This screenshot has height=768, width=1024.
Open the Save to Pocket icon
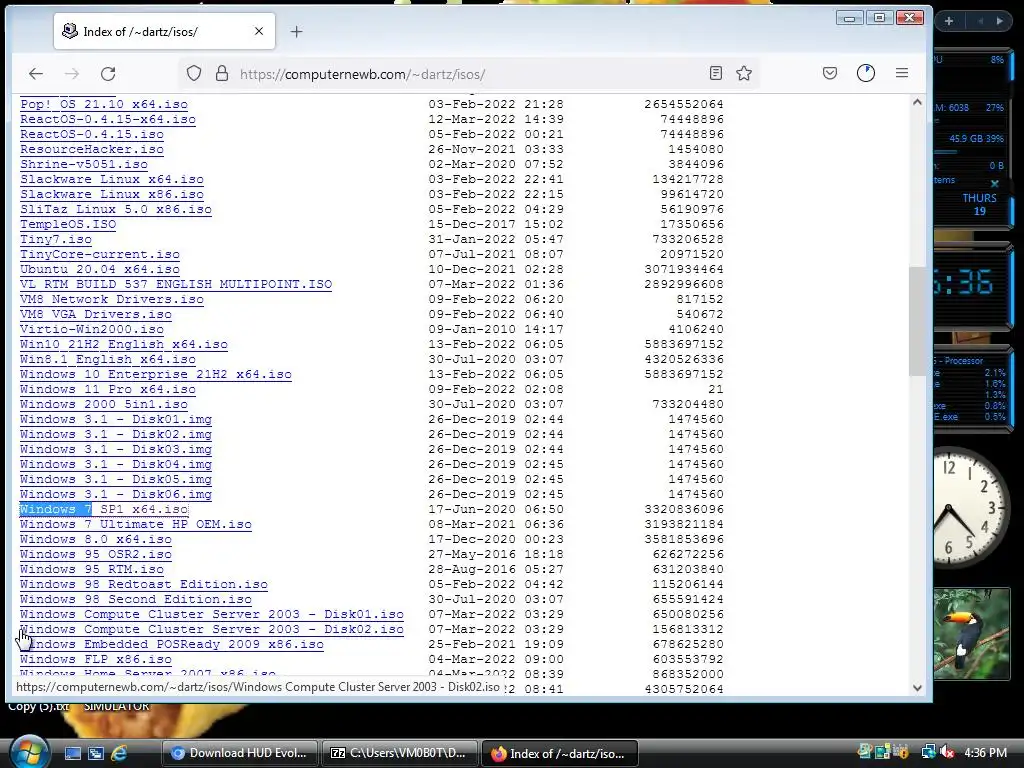830,73
